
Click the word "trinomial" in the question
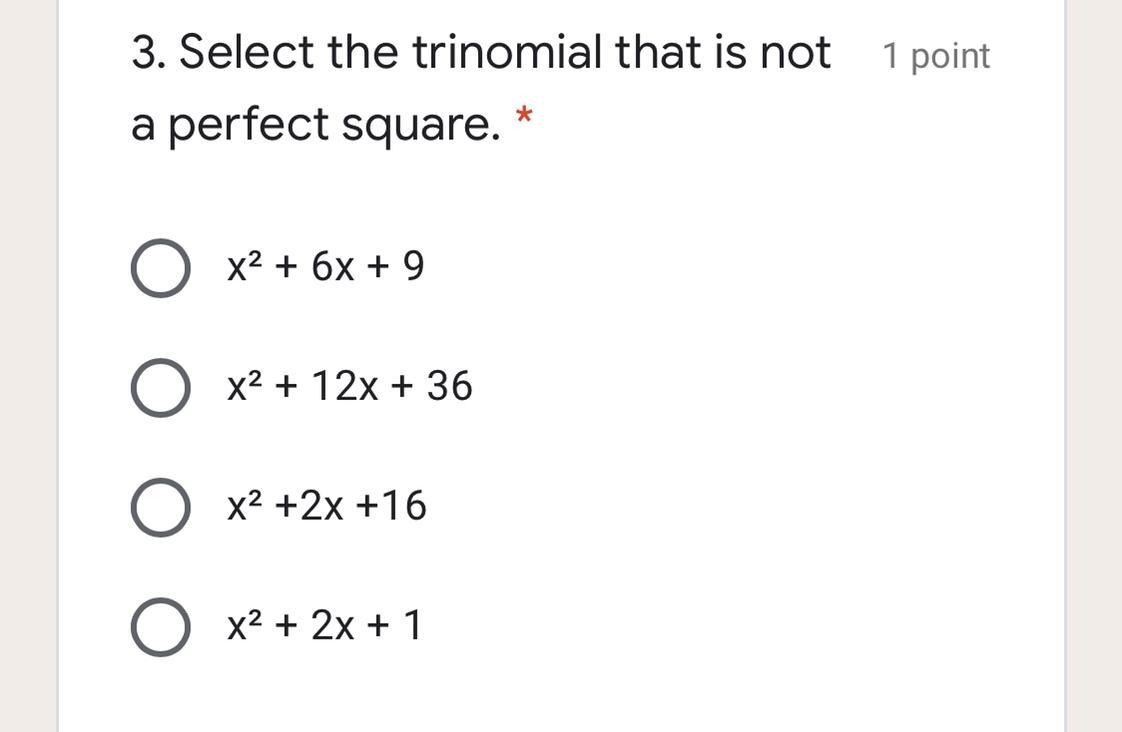[x=507, y=52]
